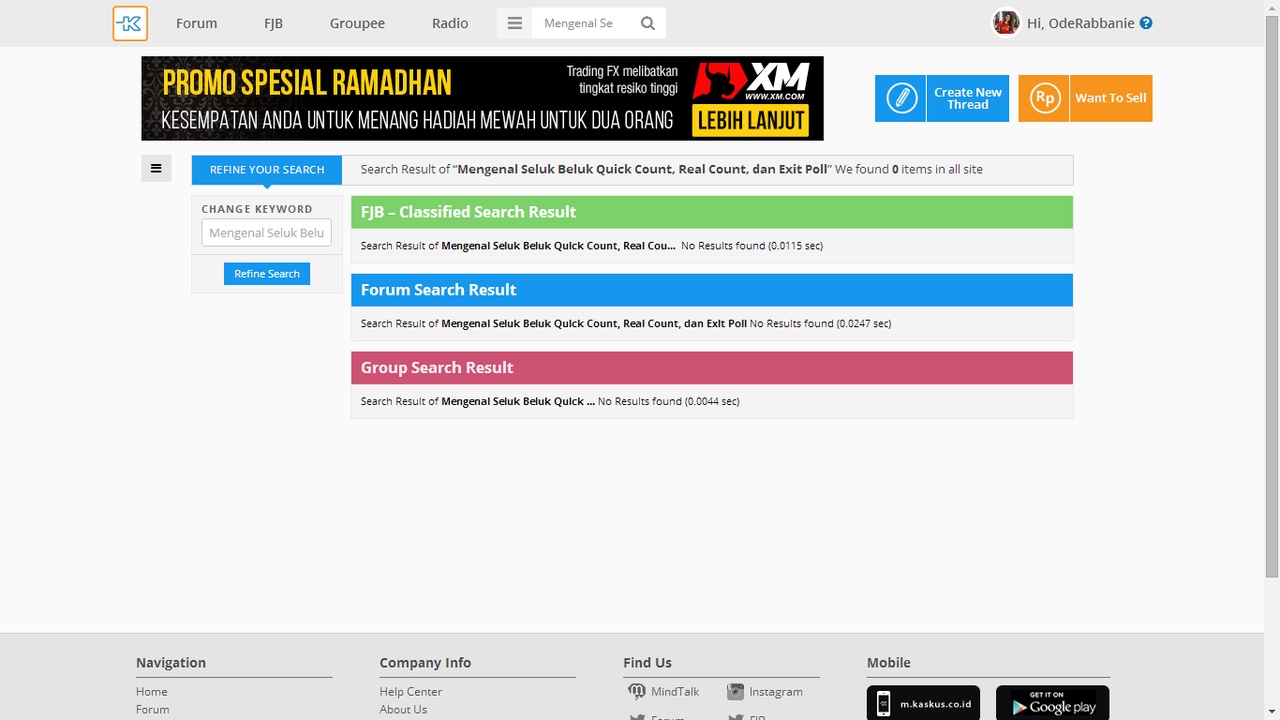
Task: Click the CHANGE KEYWORD label
Action: point(257,209)
